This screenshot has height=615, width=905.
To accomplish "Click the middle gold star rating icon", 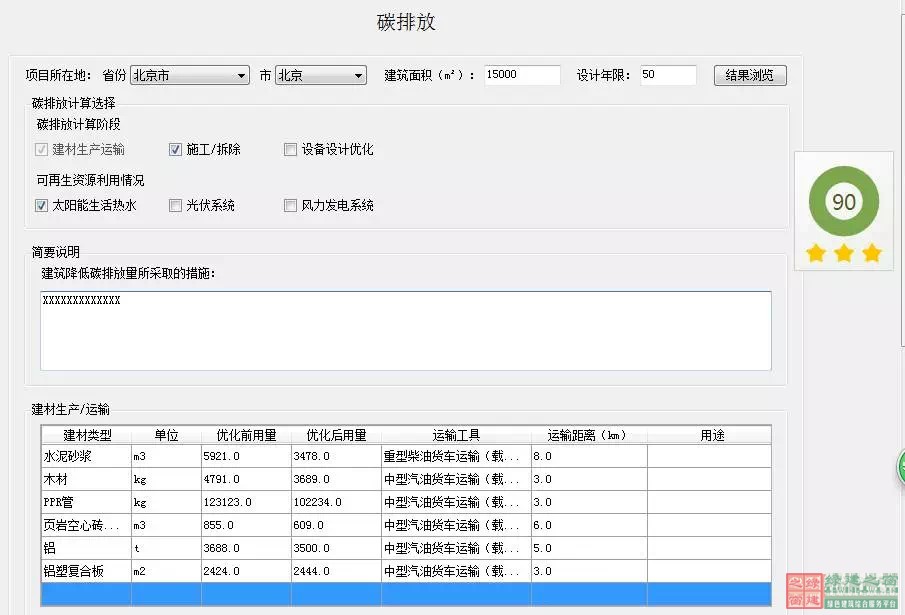I will point(843,254).
